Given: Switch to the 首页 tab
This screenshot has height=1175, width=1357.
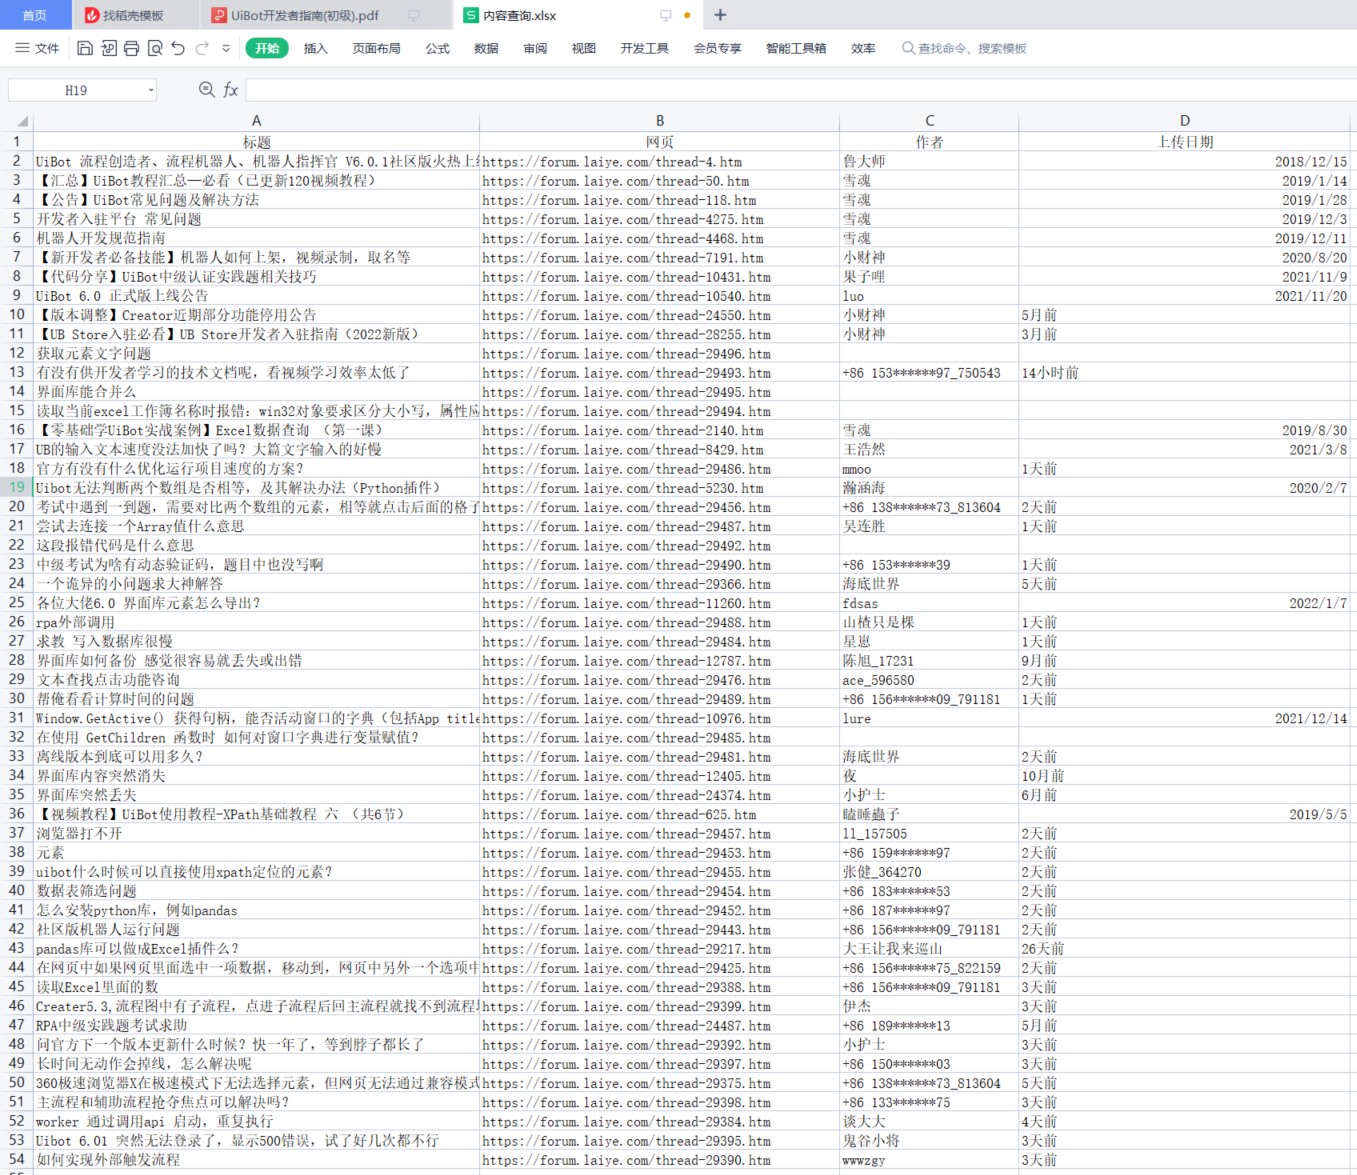Looking at the screenshot, I should pos(35,15).
